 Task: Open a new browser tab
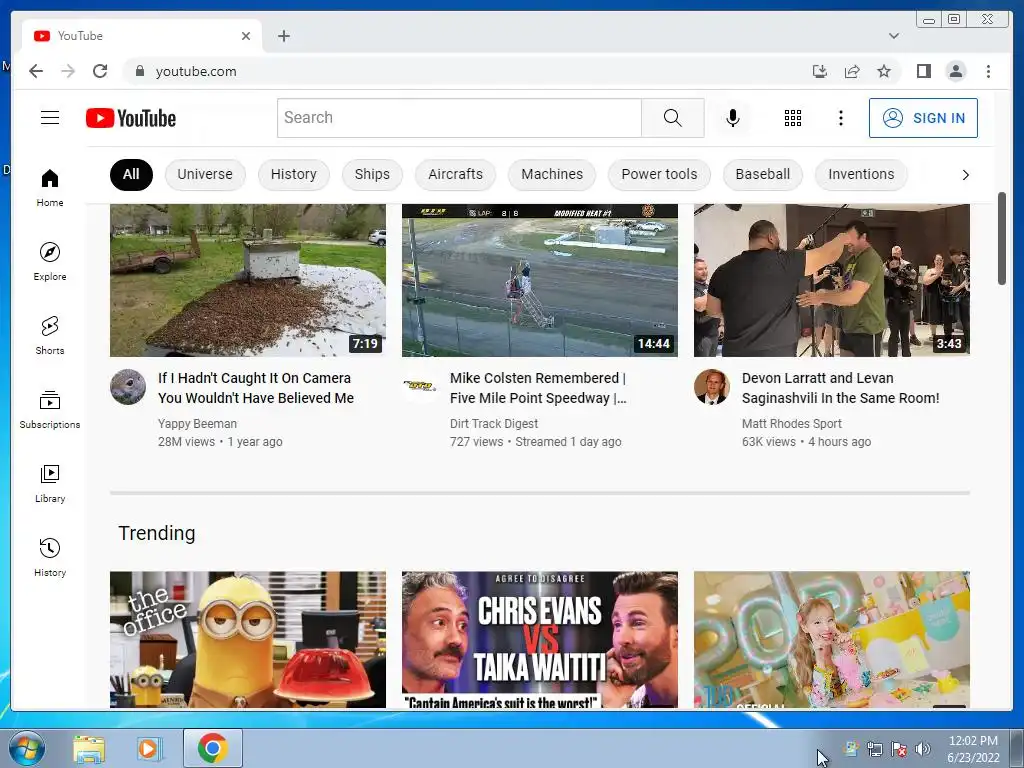283,36
